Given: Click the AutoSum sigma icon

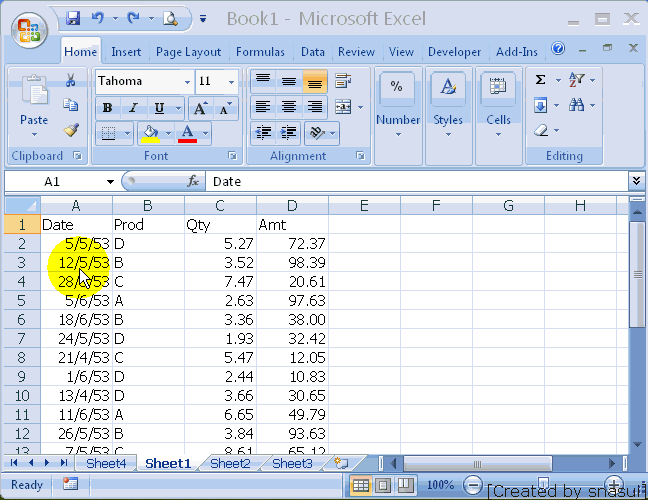Looking at the screenshot, I should [541, 80].
